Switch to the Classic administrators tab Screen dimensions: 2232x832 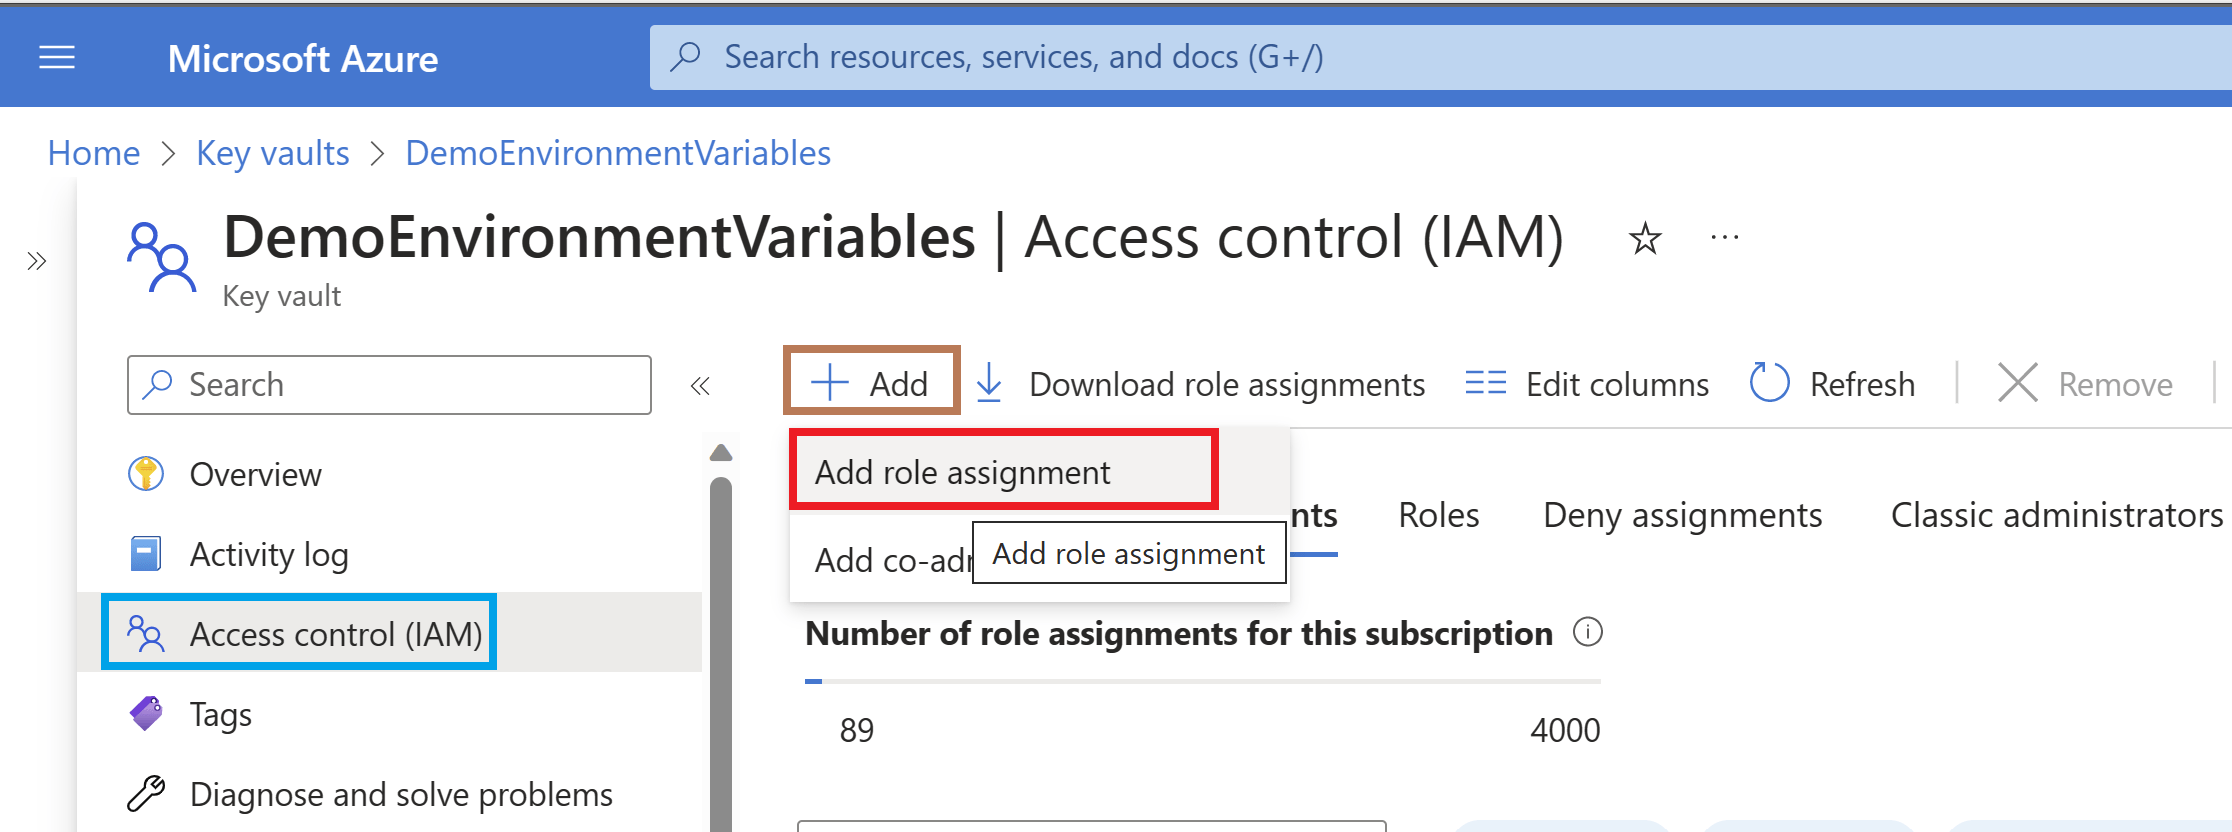[x=2057, y=515]
